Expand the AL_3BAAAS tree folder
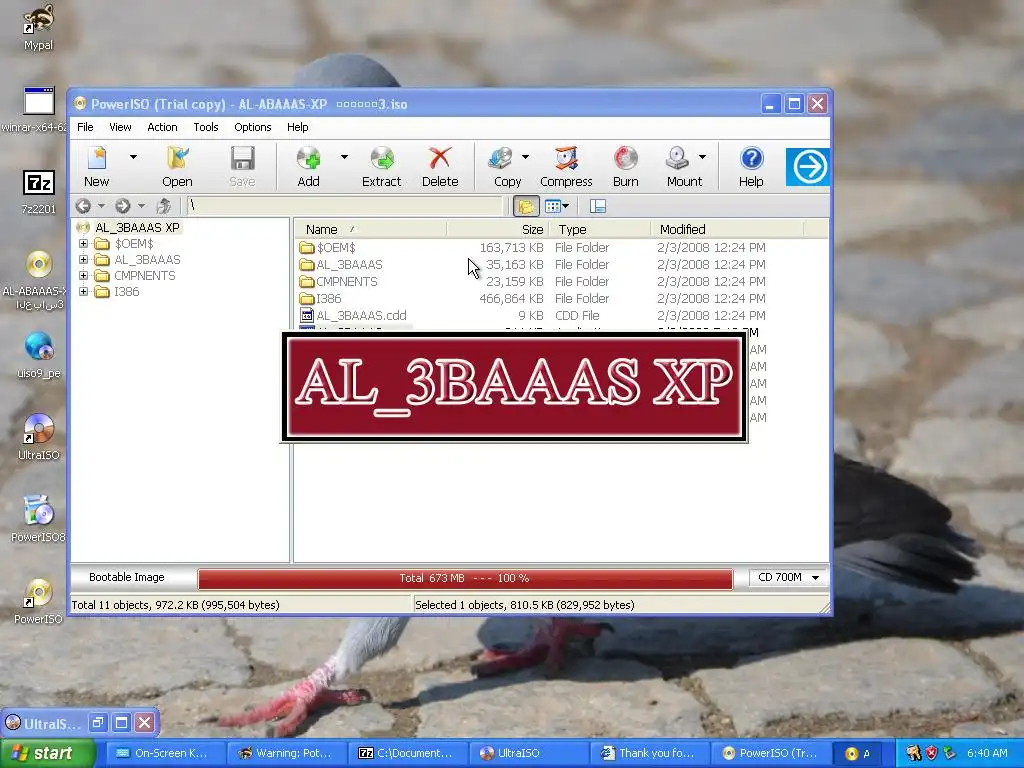1024x768 pixels. tap(84, 259)
